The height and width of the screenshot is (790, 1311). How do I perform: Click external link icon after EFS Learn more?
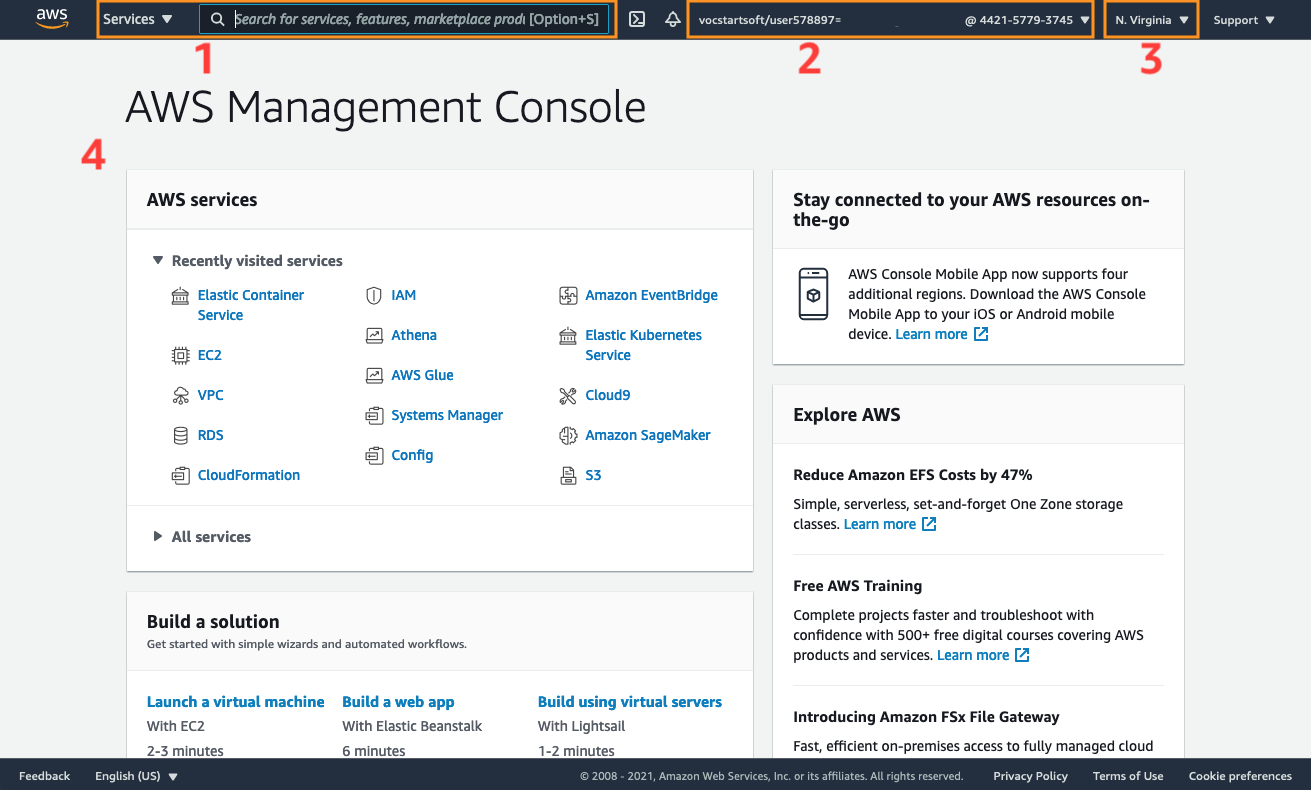click(929, 524)
